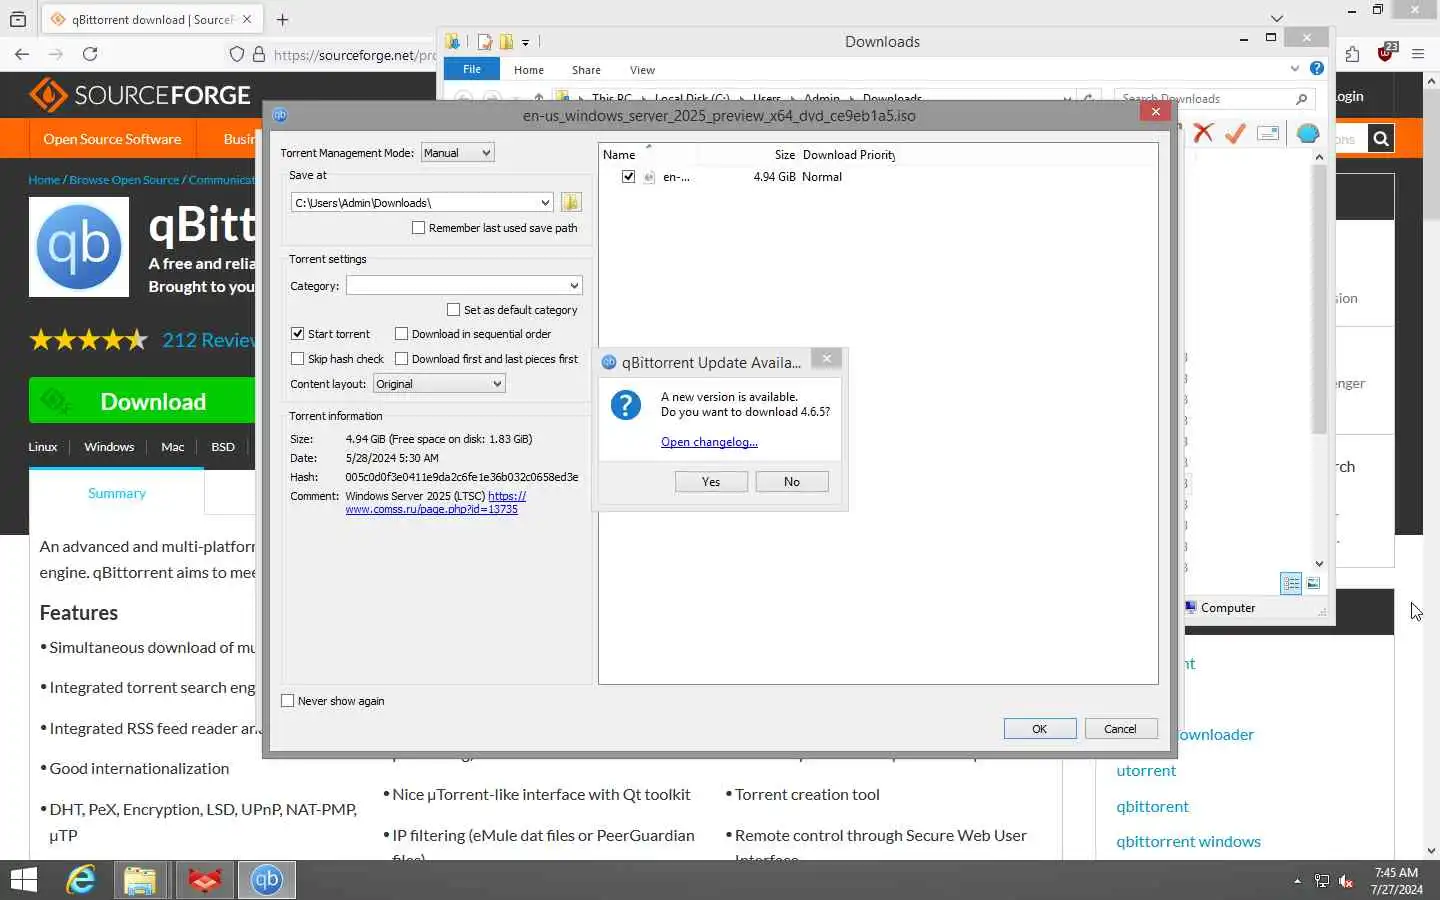The image size is (1440, 900).
Task: Open the File tab in Explorer
Action: [x=472, y=69]
